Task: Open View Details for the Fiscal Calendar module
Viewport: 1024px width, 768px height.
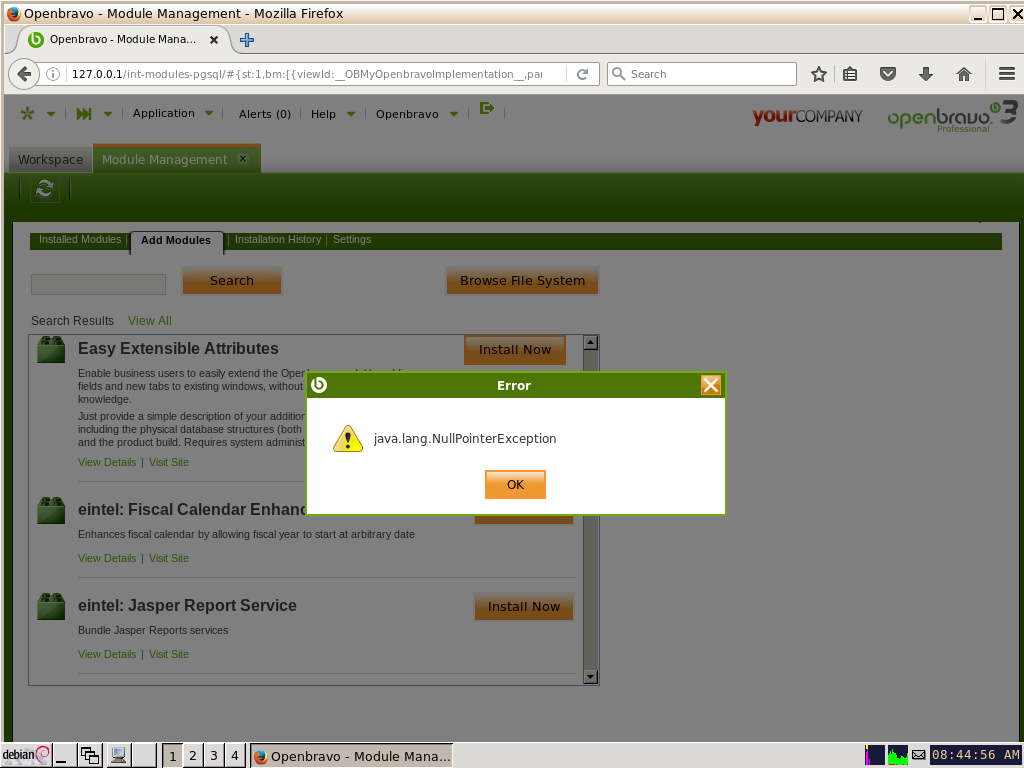Action: [x=107, y=558]
